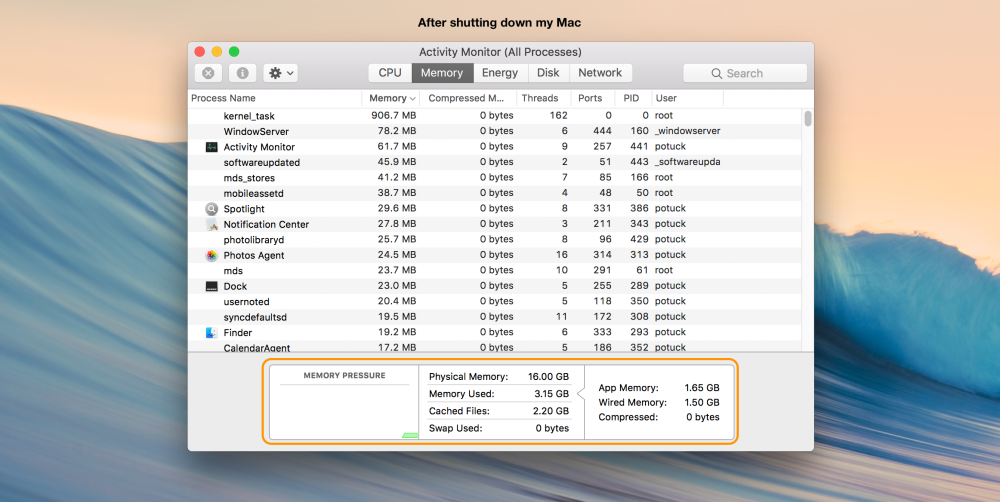Select the mds_stores process row
This screenshot has height=502, width=1000.
tap(495, 177)
